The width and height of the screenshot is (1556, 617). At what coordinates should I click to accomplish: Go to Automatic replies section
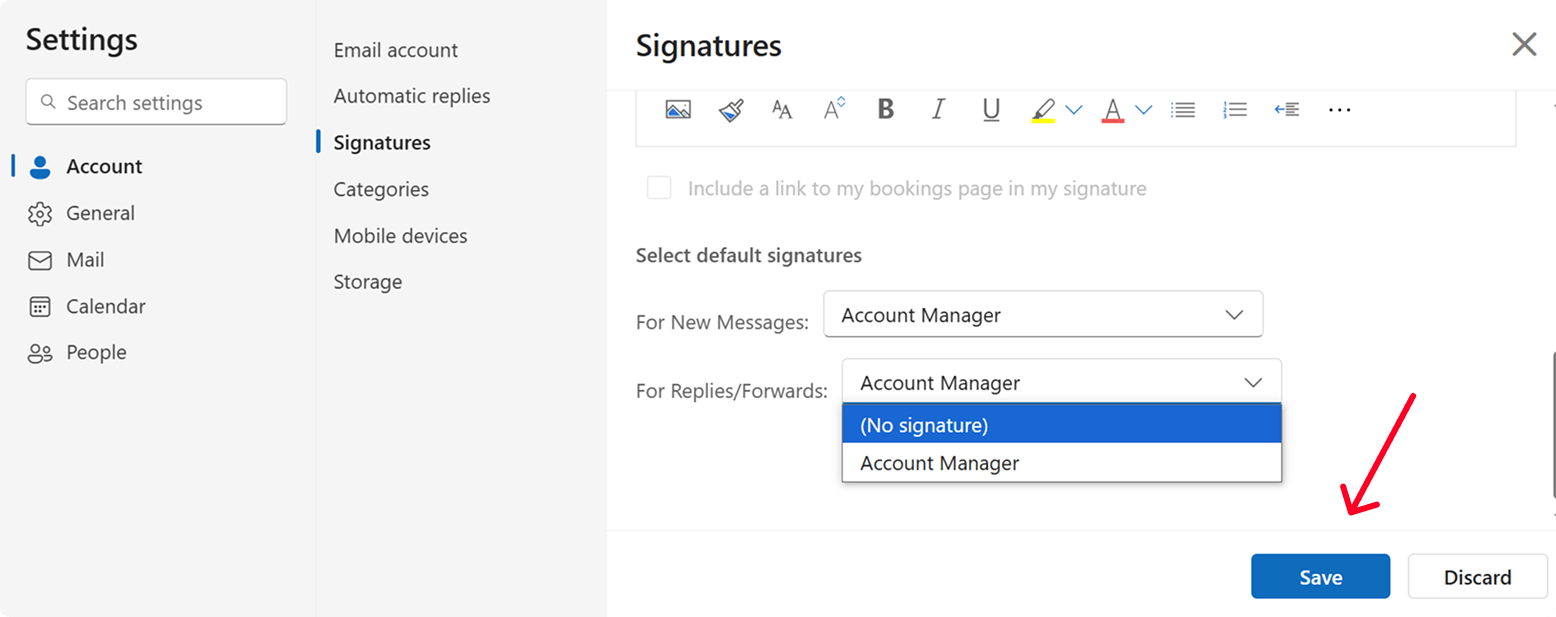click(x=412, y=96)
